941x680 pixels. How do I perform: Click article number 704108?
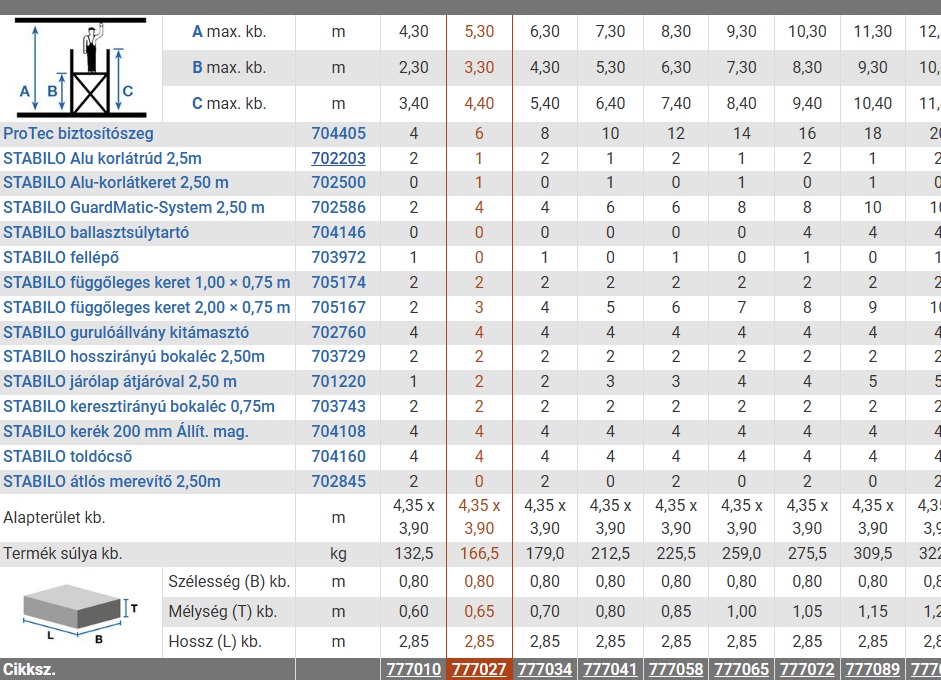[x=338, y=432]
